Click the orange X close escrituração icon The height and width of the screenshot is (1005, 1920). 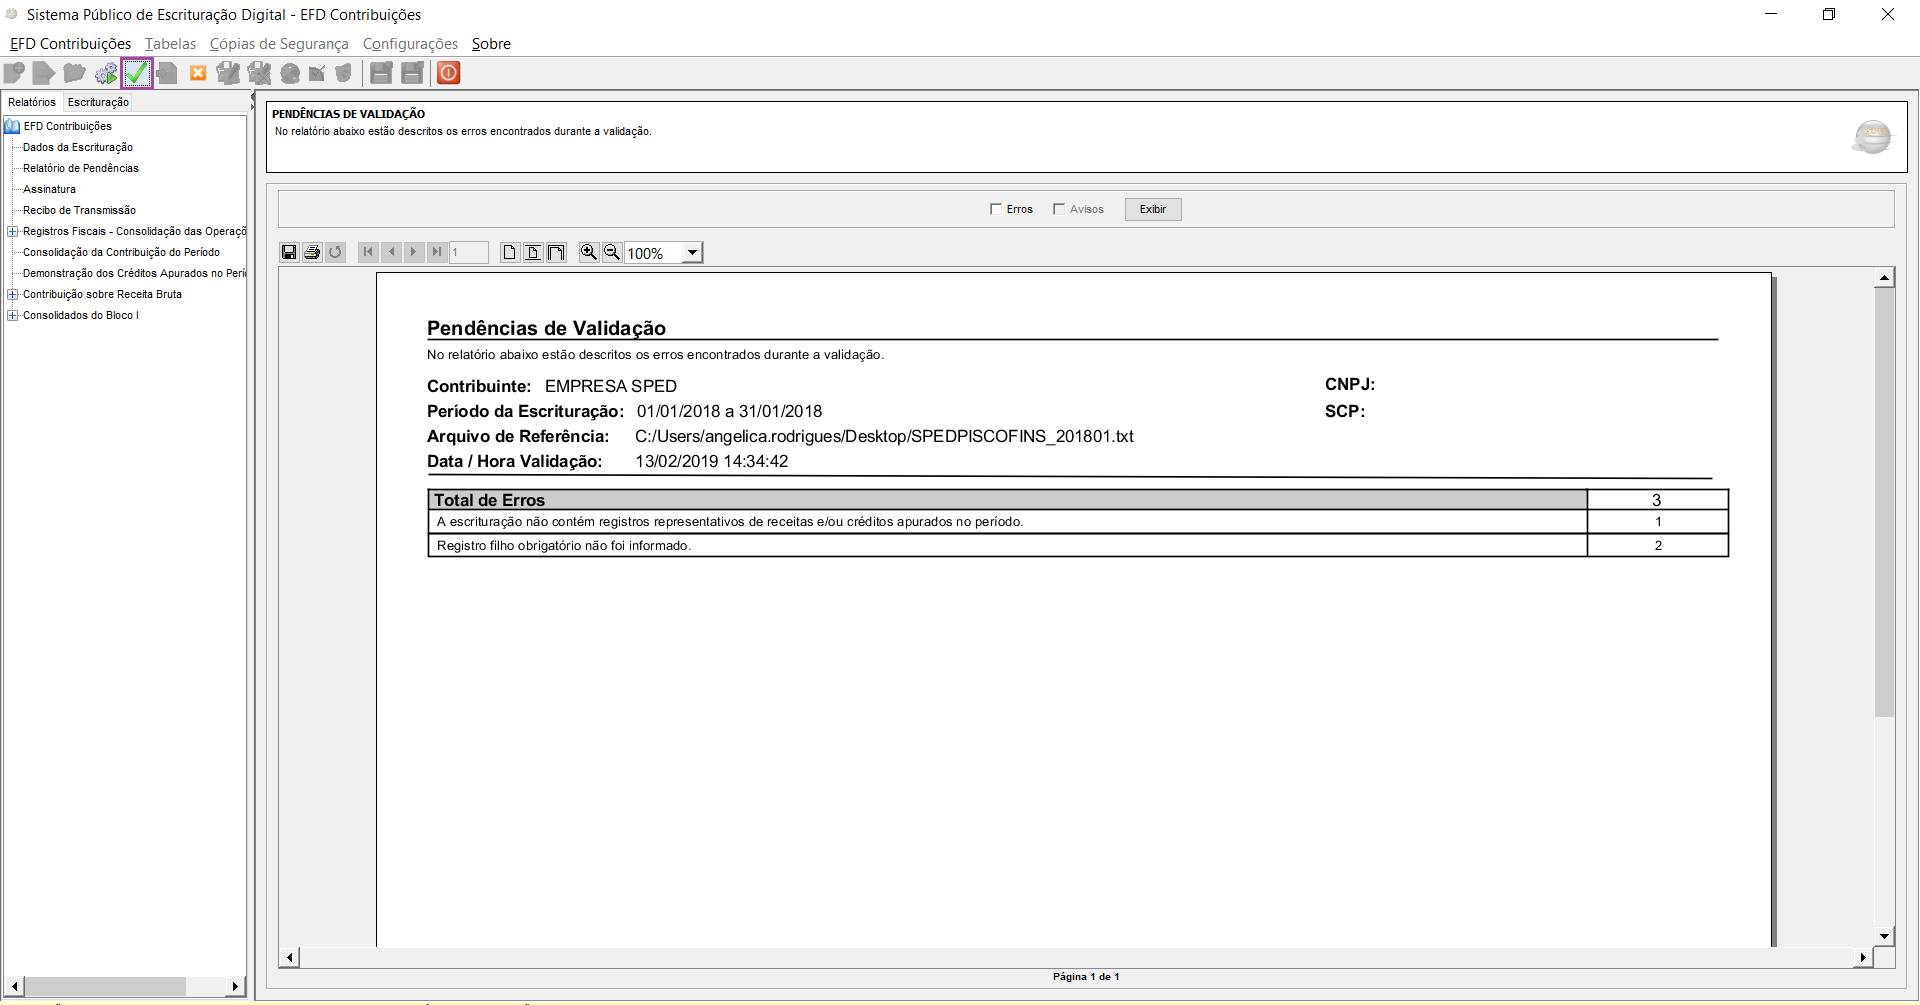point(198,73)
